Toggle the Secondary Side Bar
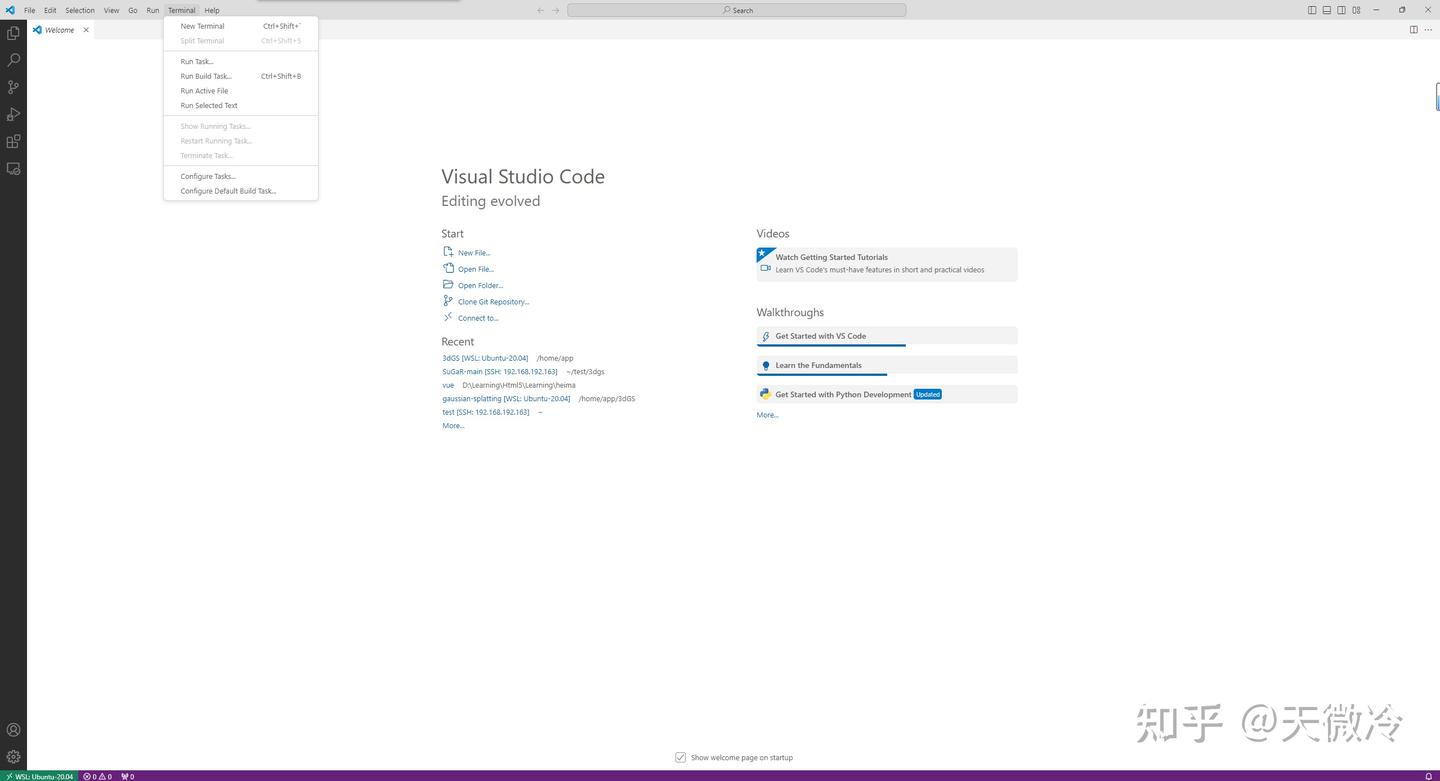This screenshot has height=781, width=1440. coord(1340,9)
